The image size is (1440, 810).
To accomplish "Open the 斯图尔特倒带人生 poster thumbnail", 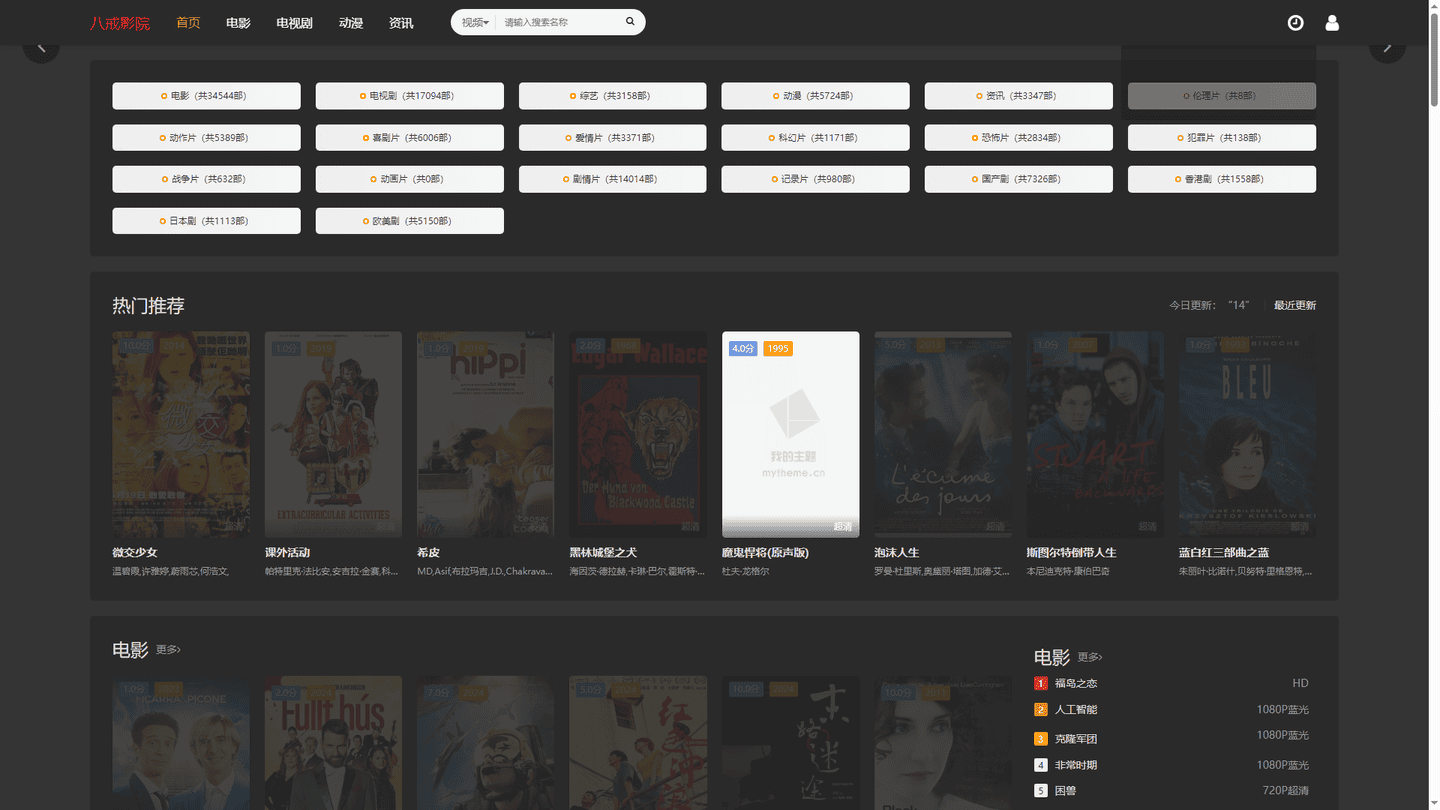I will click(x=1095, y=435).
